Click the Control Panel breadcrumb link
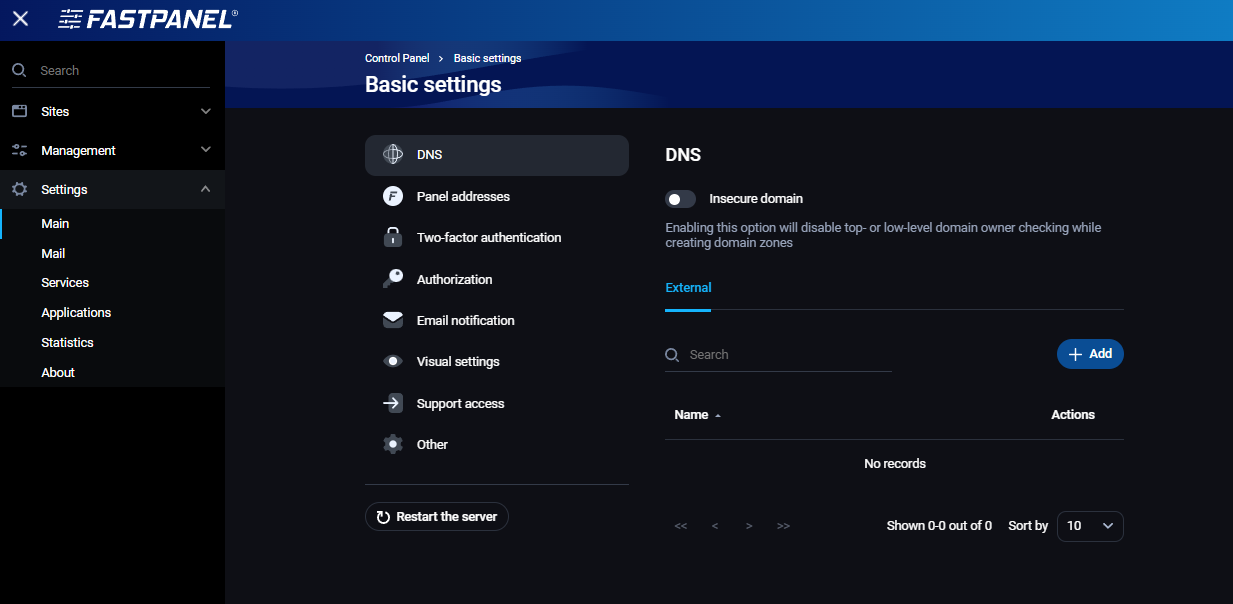This screenshot has width=1233, height=604. tap(397, 58)
